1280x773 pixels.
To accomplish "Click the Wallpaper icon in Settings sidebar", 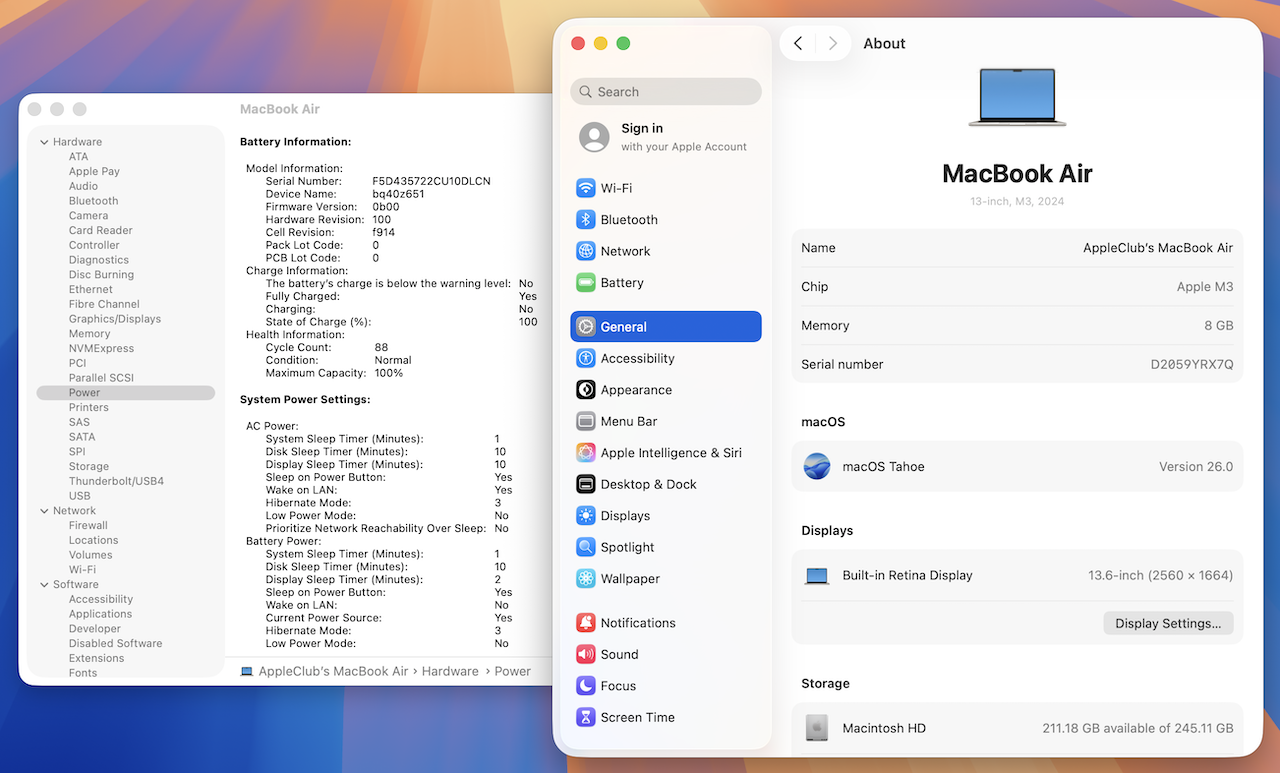I will pos(586,579).
